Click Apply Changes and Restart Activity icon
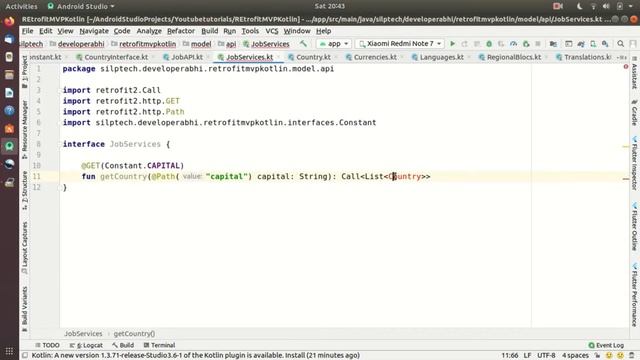Viewport: 640px width, 360px height. 464,44
